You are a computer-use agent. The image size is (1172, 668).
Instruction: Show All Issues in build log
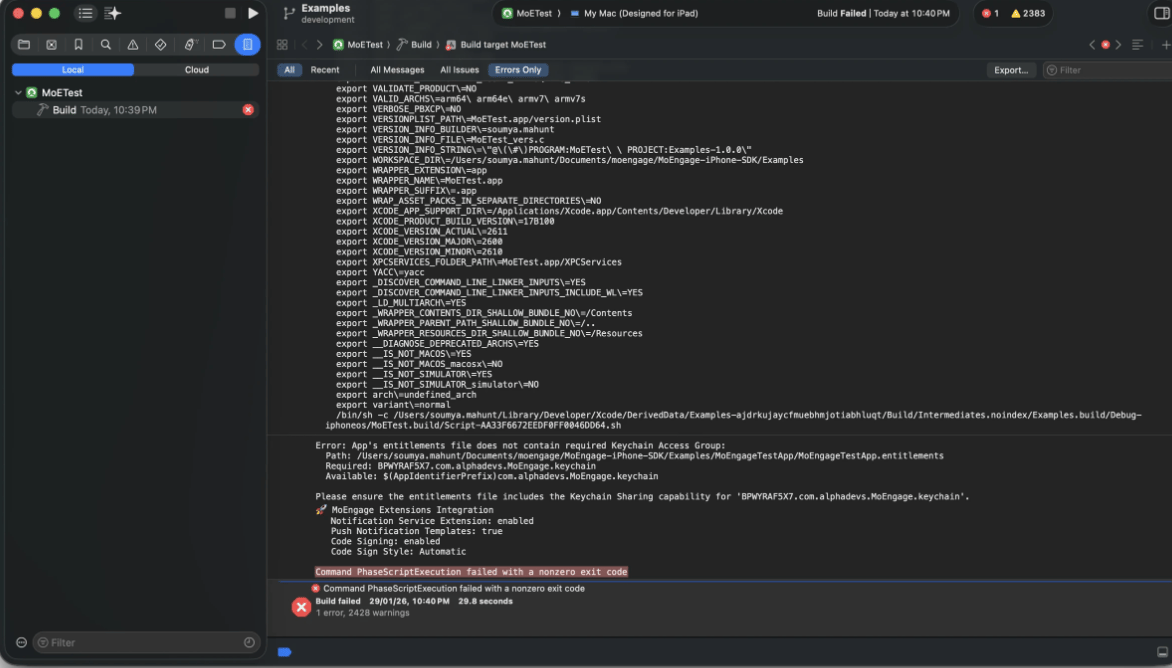pyautogui.click(x=459, y=69)
